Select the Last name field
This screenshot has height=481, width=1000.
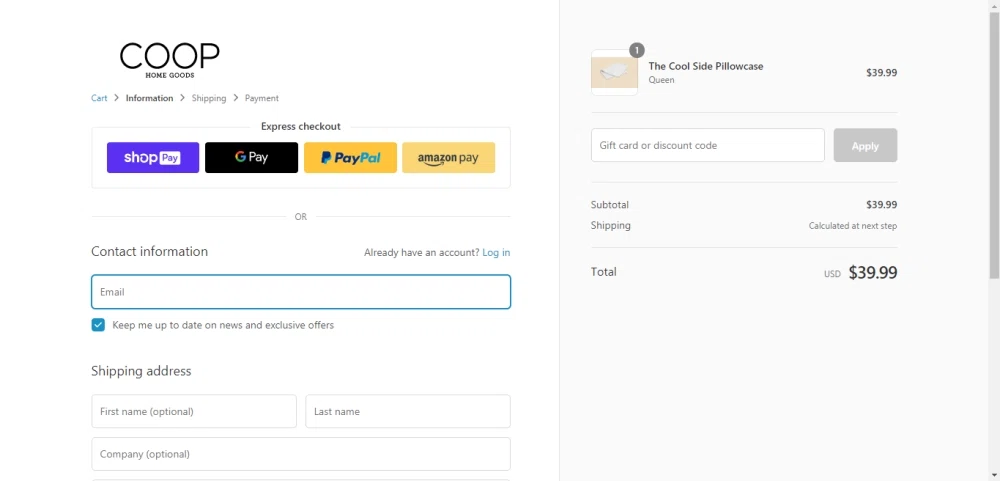click(x=408, y=411)
